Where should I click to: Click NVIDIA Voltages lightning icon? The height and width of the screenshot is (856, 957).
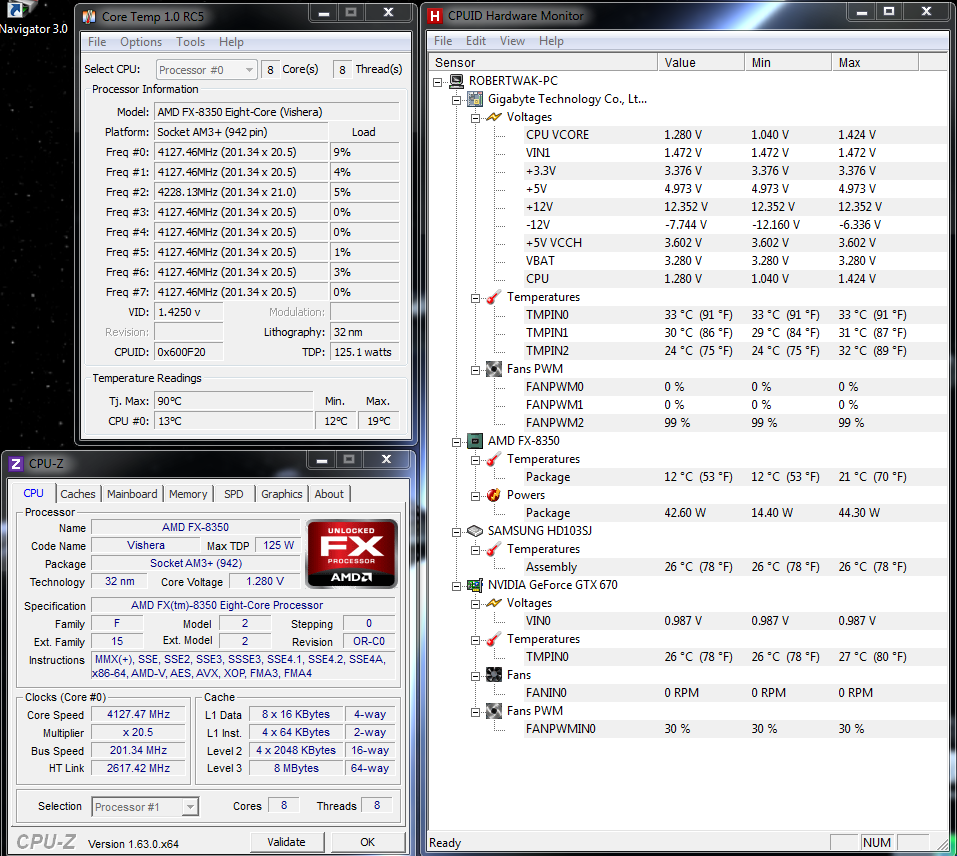(493, 603)
